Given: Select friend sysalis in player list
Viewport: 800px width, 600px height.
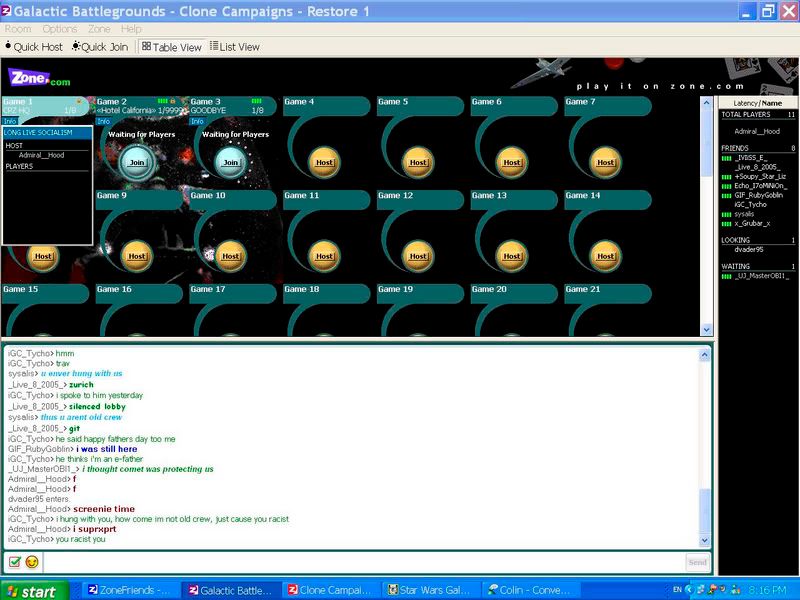Looking at the screenshot, I should 744,214.
